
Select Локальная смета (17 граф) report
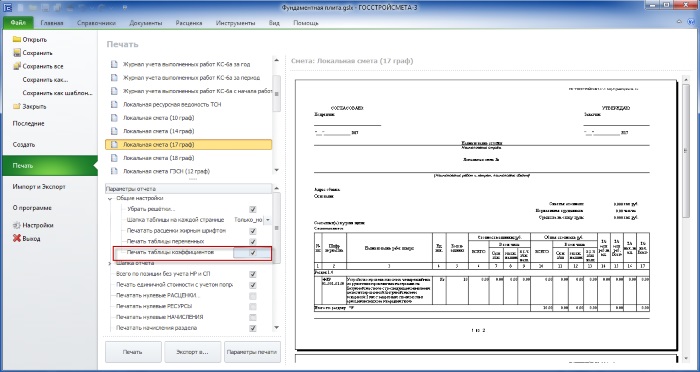tap(189, 145)
